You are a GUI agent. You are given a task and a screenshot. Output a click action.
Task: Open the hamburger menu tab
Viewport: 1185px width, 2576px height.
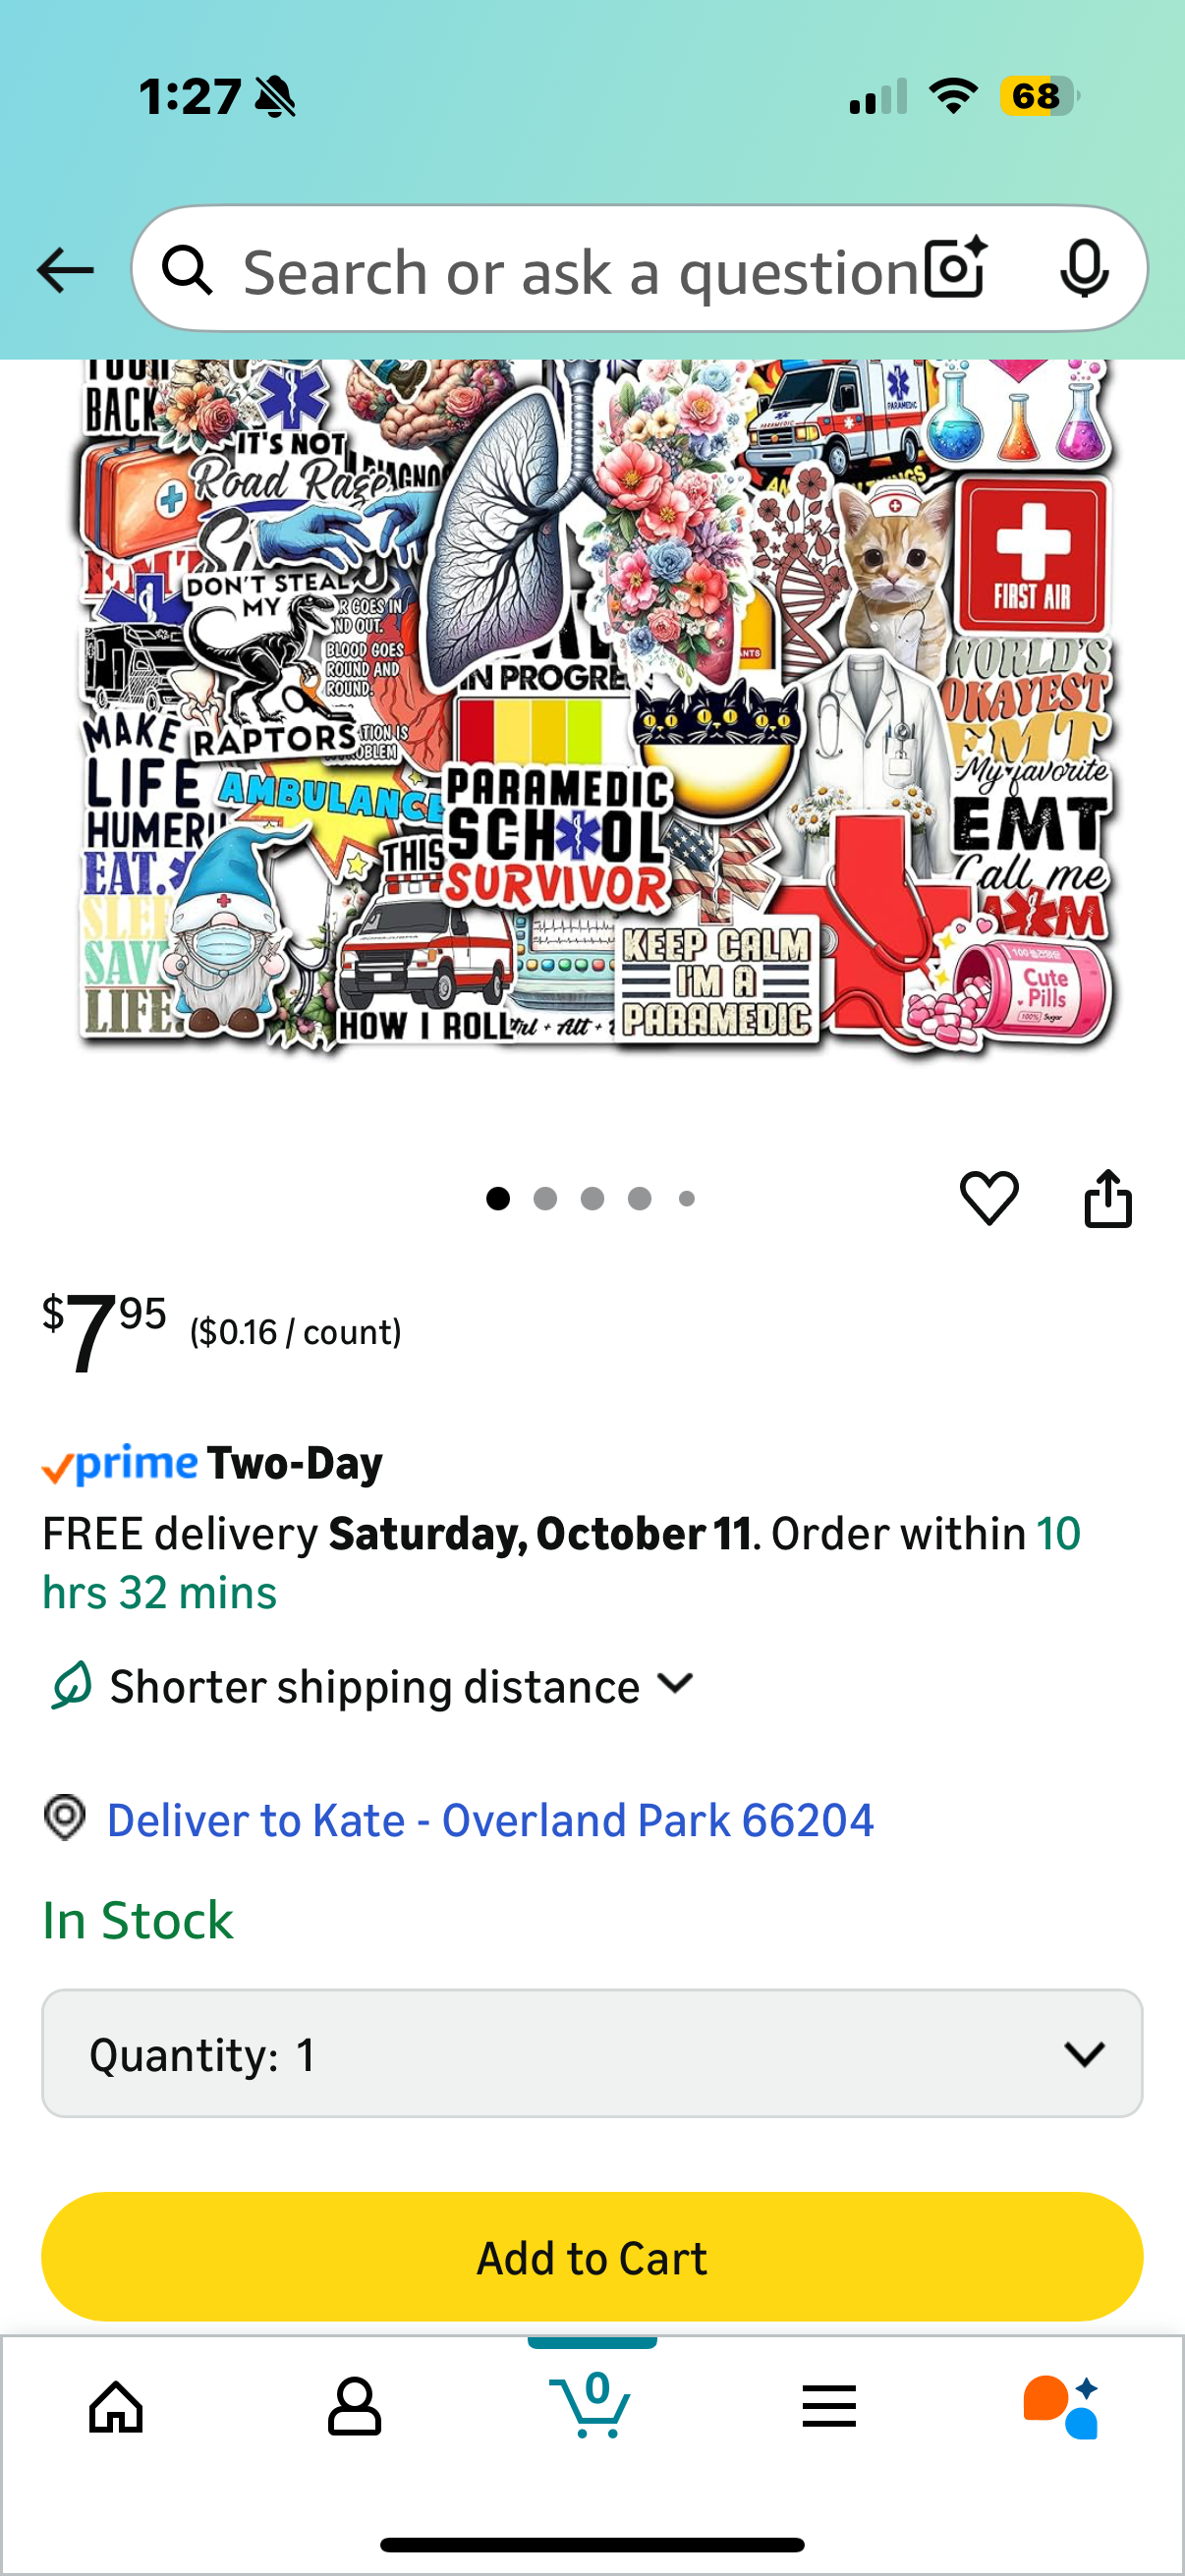point(829,2406)
